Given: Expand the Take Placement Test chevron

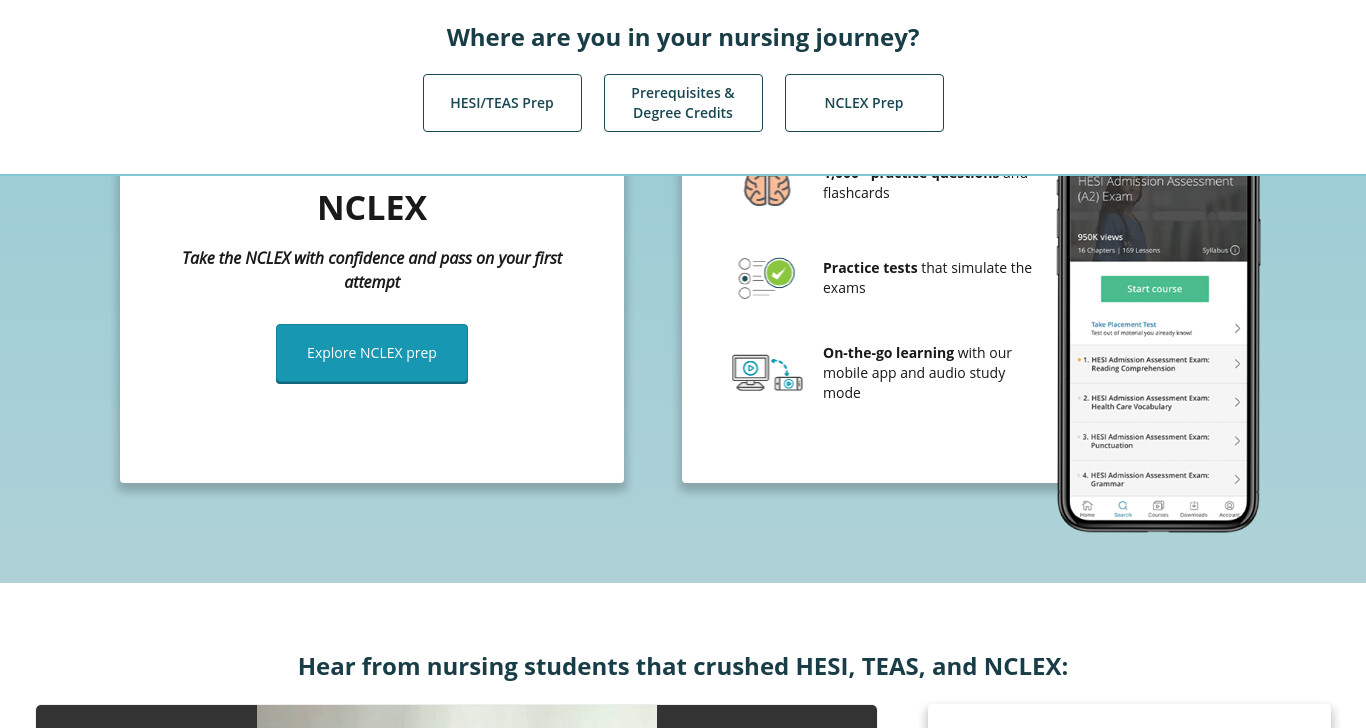Looking at the screenshot, I should 1237,328.
